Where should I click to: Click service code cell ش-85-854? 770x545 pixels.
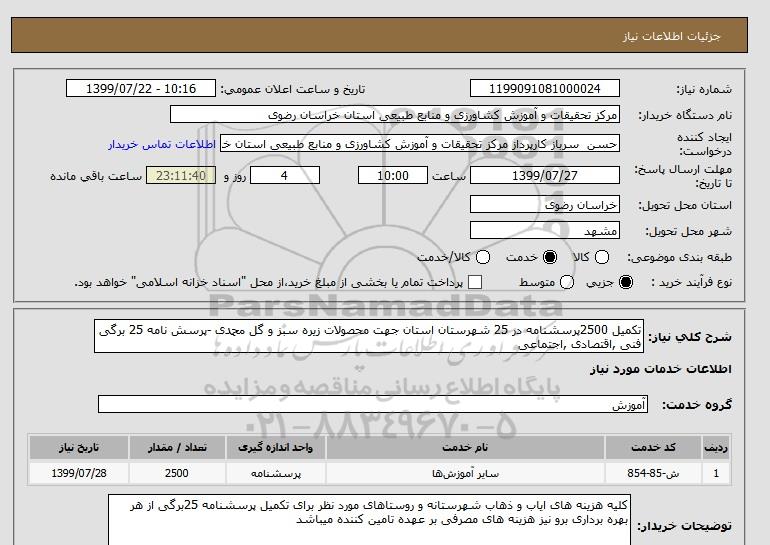[653, 473]
